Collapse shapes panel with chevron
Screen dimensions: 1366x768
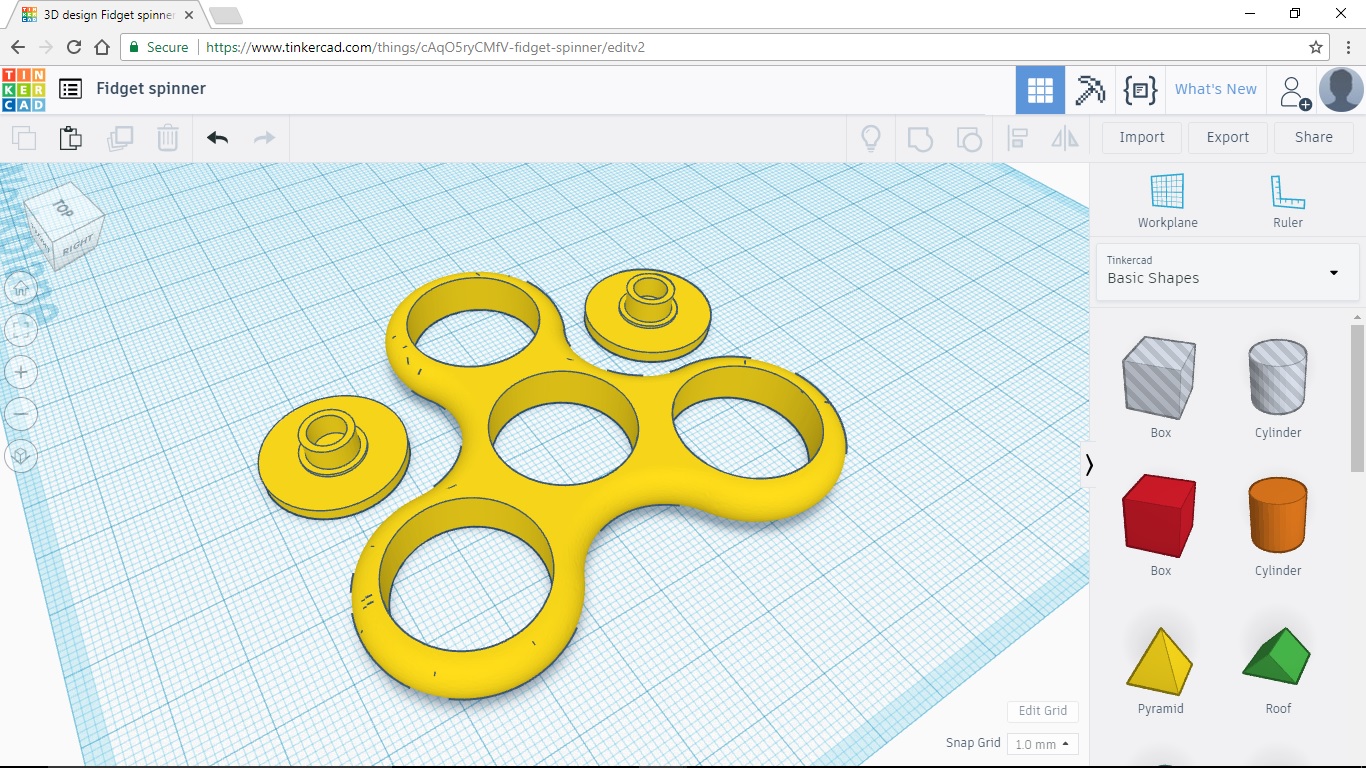(x=1089, y=464)
